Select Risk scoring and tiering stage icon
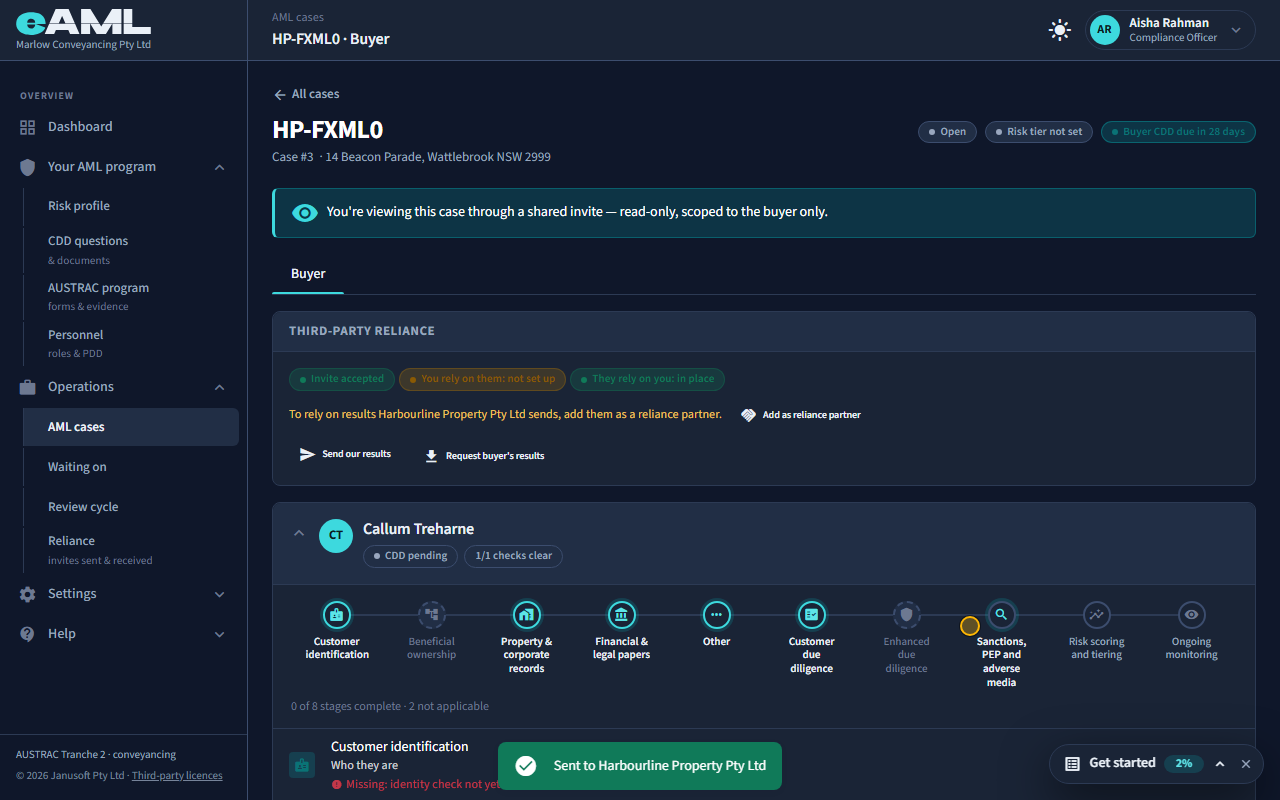Screen dimensions: 1280x800 [x=1097, y=614]
